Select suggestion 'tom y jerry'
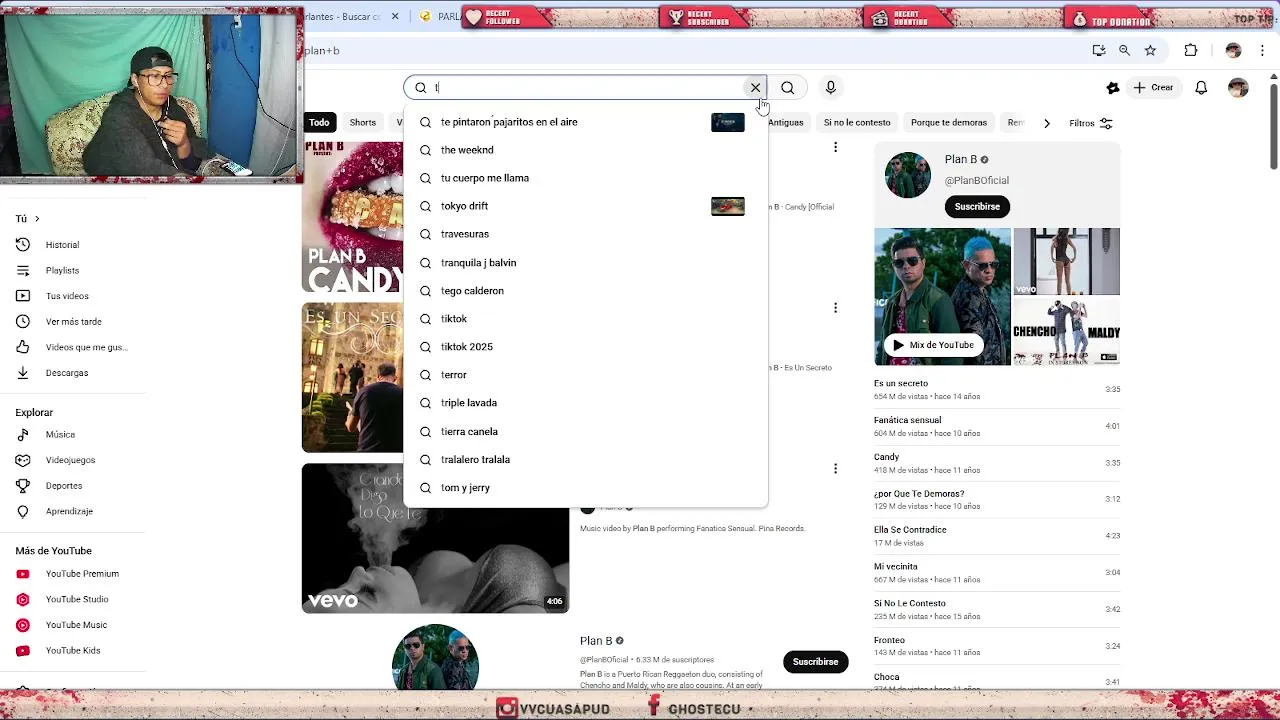 point(585,488)
